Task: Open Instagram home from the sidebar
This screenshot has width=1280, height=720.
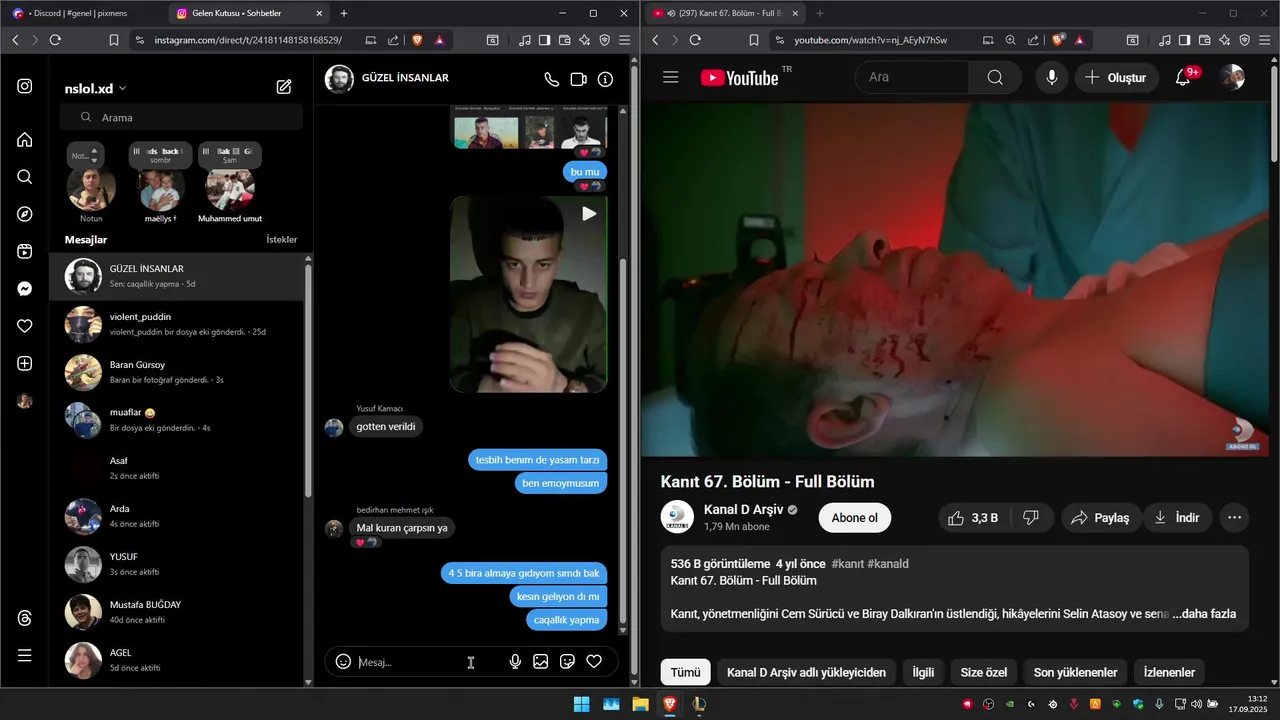Action: click(x=25, y=140)
